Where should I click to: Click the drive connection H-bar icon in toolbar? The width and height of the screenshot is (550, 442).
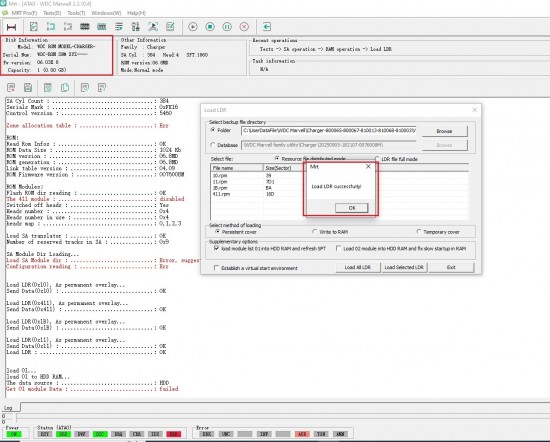pos(11,27)
